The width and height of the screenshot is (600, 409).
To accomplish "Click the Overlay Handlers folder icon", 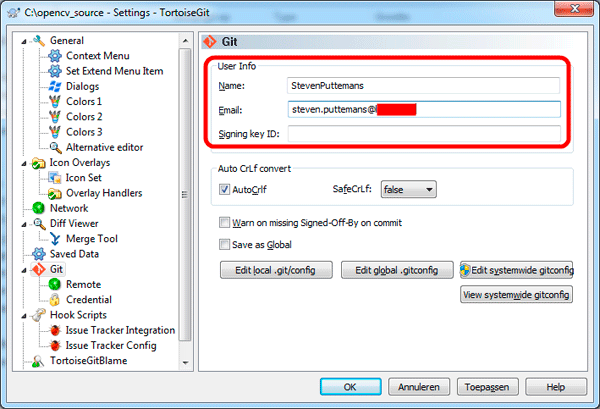I will point(55,193).
